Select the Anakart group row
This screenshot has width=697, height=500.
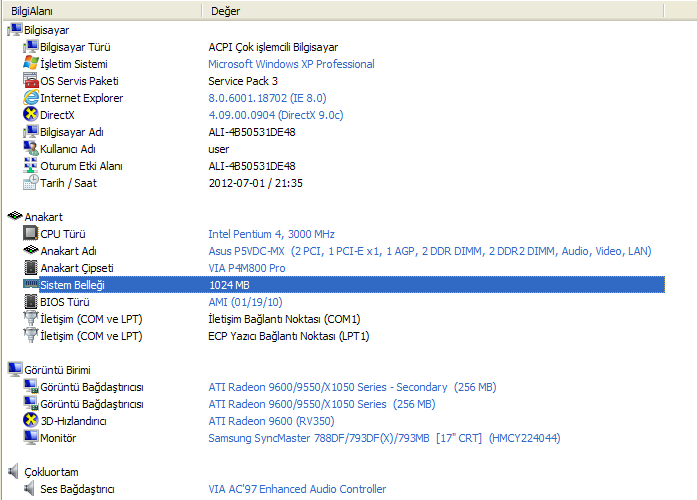(x=44, y=217)
